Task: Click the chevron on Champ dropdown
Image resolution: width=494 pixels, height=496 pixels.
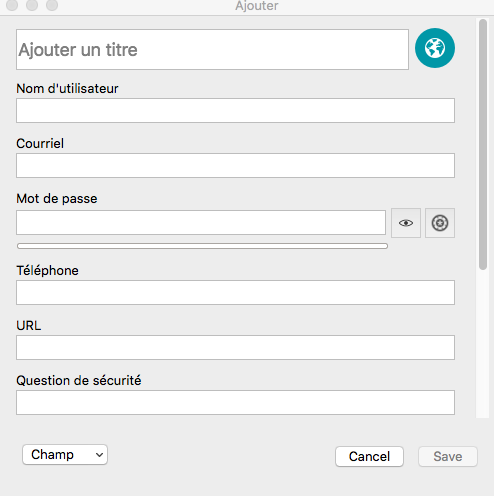Action: pyautogui.click(x=99, y=455)
